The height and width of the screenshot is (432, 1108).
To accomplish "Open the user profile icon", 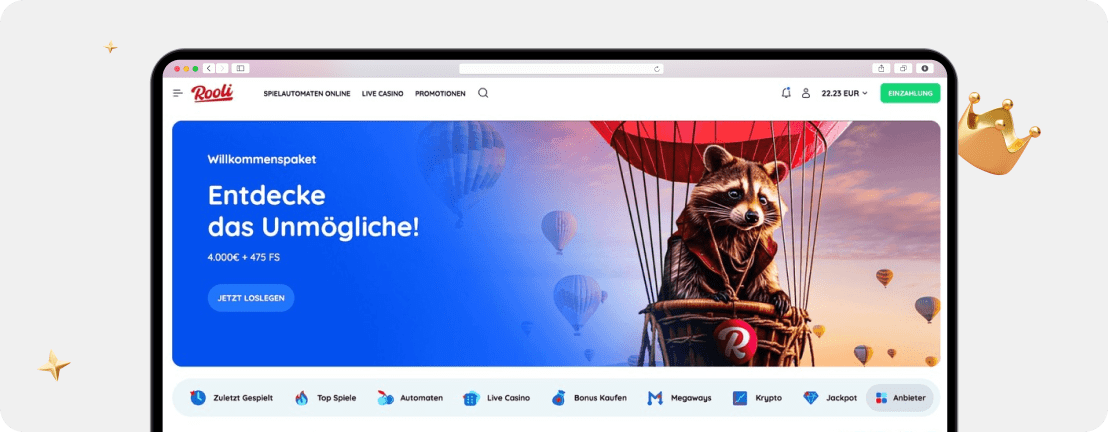I will 806,93.
